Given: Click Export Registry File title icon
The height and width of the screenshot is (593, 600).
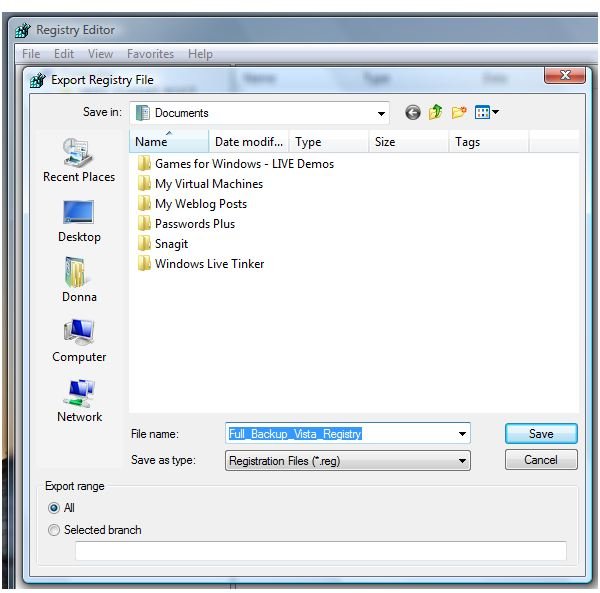Looking at the screenshot, I should [x=38, y=80].
